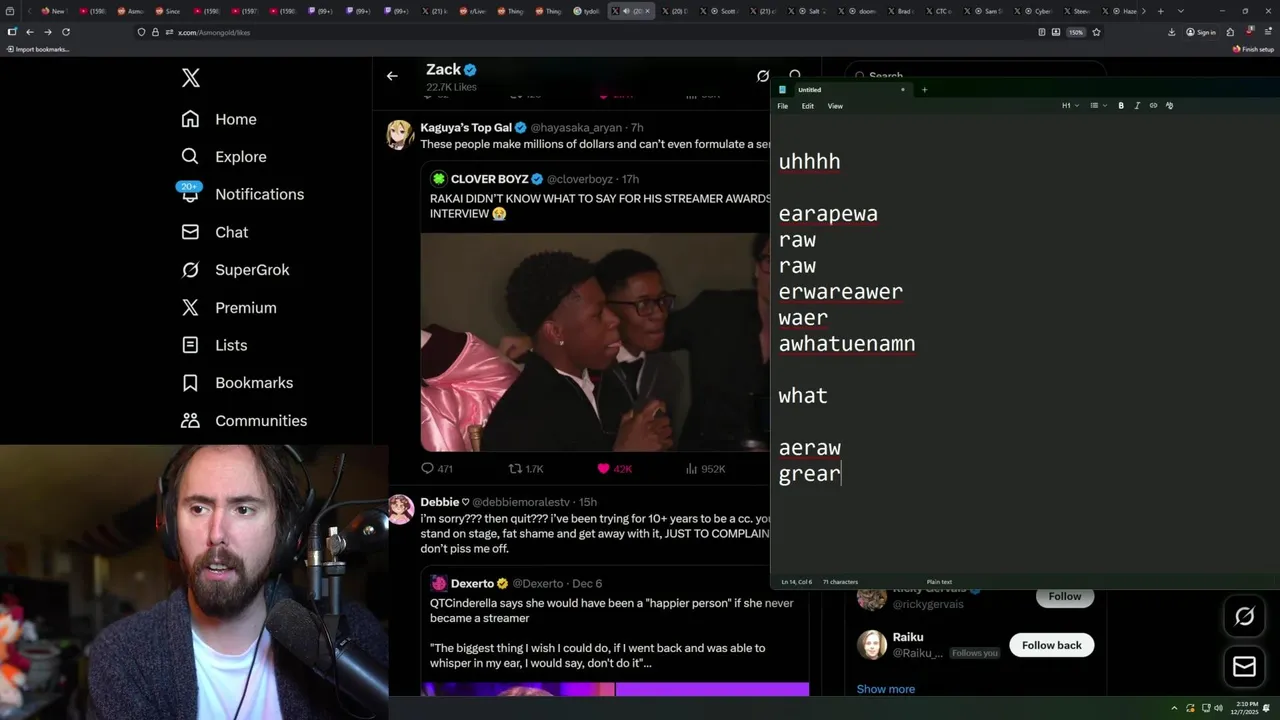Open Bookmarks in the X sidebar
Screen dimensions: 1280x720
pyautogui.click(x=237, y=383)
